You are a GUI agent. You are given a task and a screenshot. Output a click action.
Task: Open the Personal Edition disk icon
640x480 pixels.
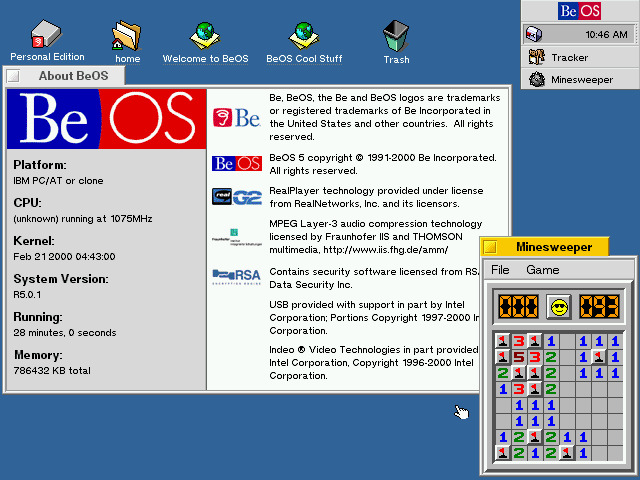[x=46, y=33]
